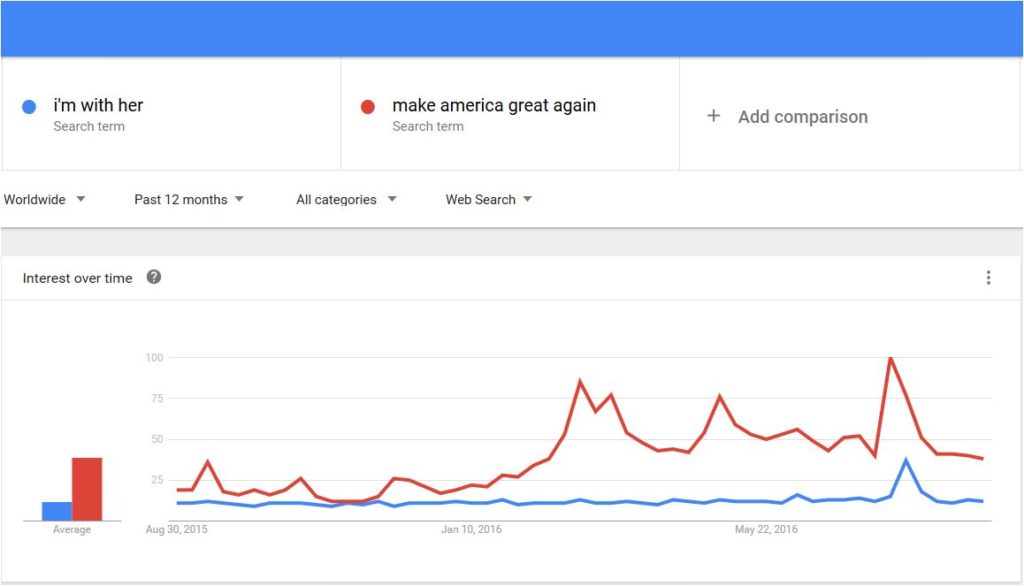Image resolution: width=1024 pixels, height=586 pixels.
Task: Click the red average bar
Action: pos(87,489)
